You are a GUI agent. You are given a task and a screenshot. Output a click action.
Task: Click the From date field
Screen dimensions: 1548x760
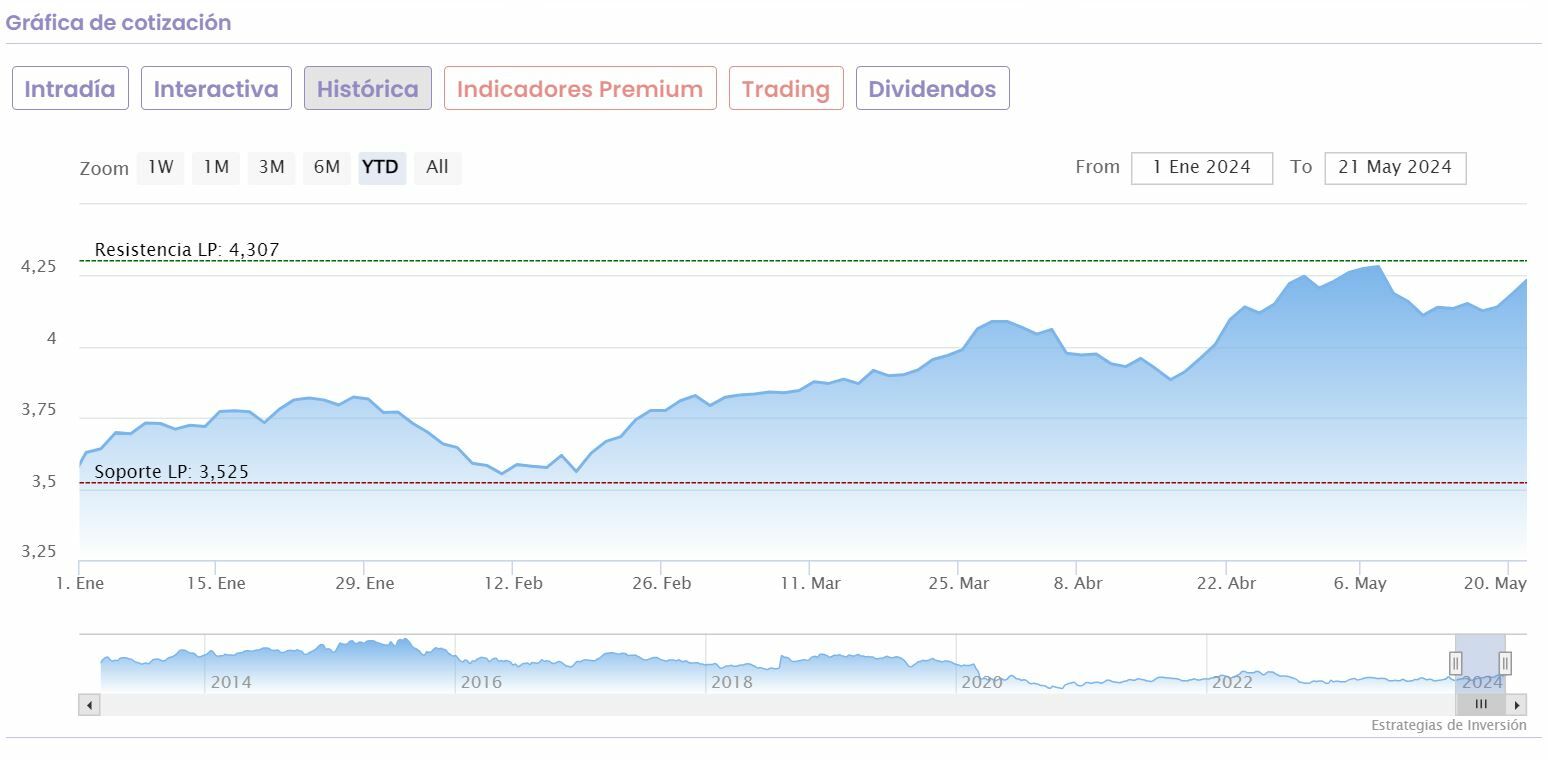1202,168
